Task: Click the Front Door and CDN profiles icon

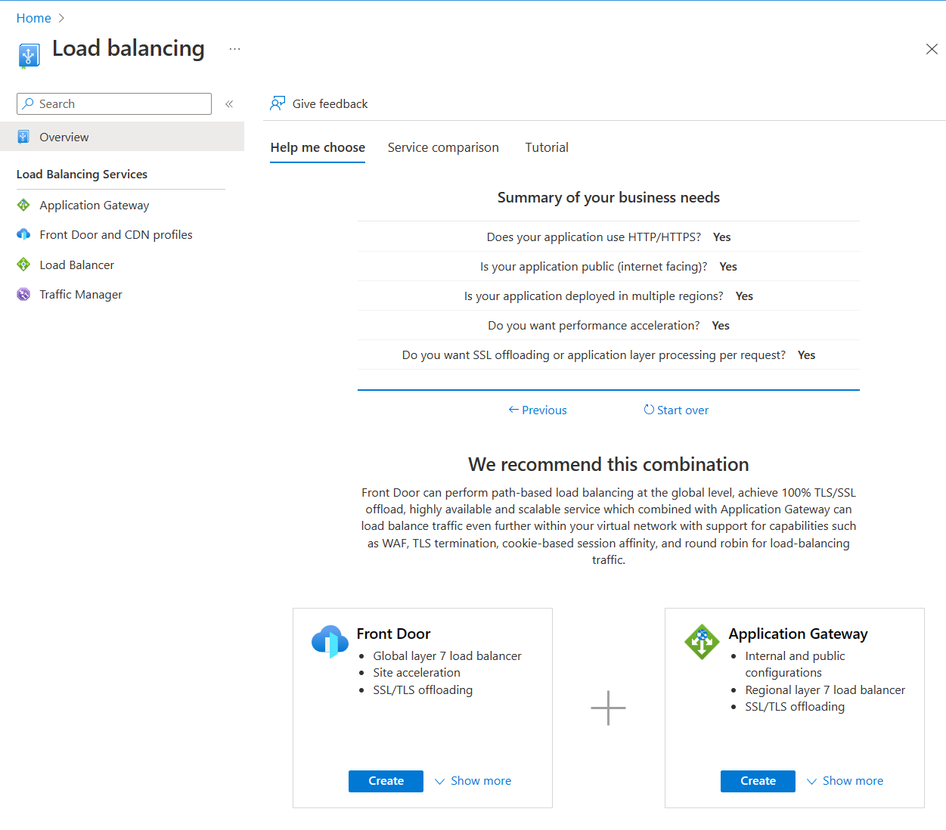Action: [x=24, y=235]
